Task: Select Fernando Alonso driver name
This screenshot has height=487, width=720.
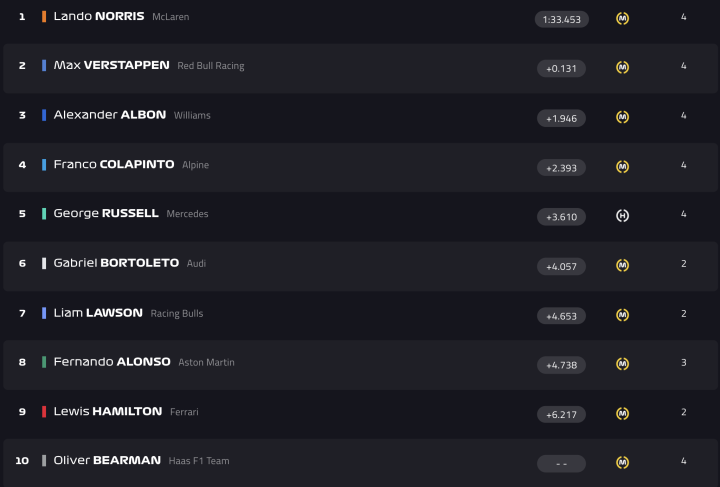Action: [111, 361]
